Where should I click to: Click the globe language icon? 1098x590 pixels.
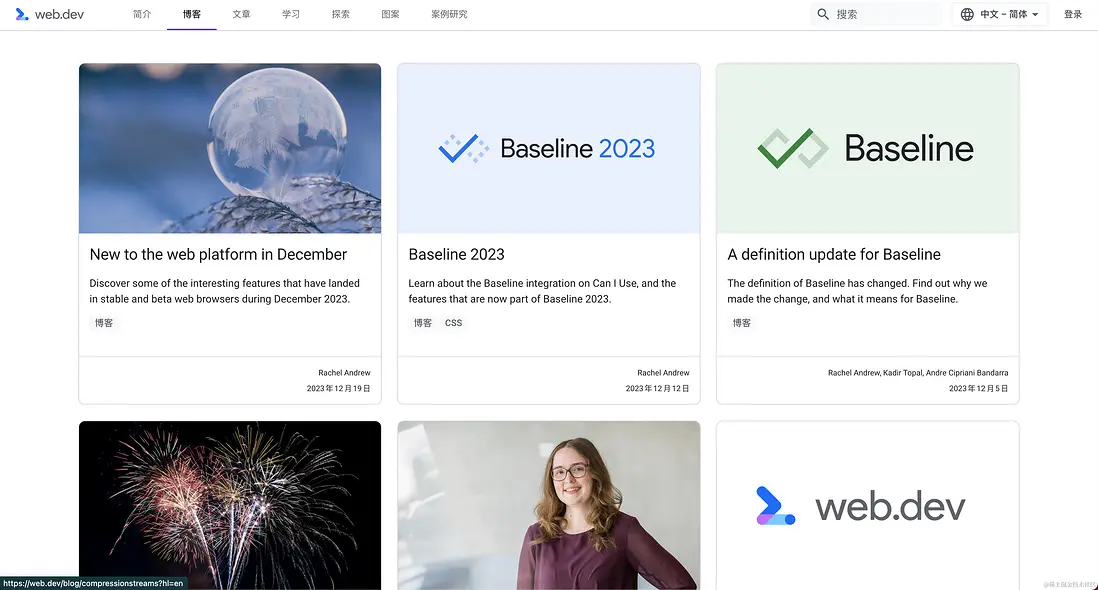(967, 14)
